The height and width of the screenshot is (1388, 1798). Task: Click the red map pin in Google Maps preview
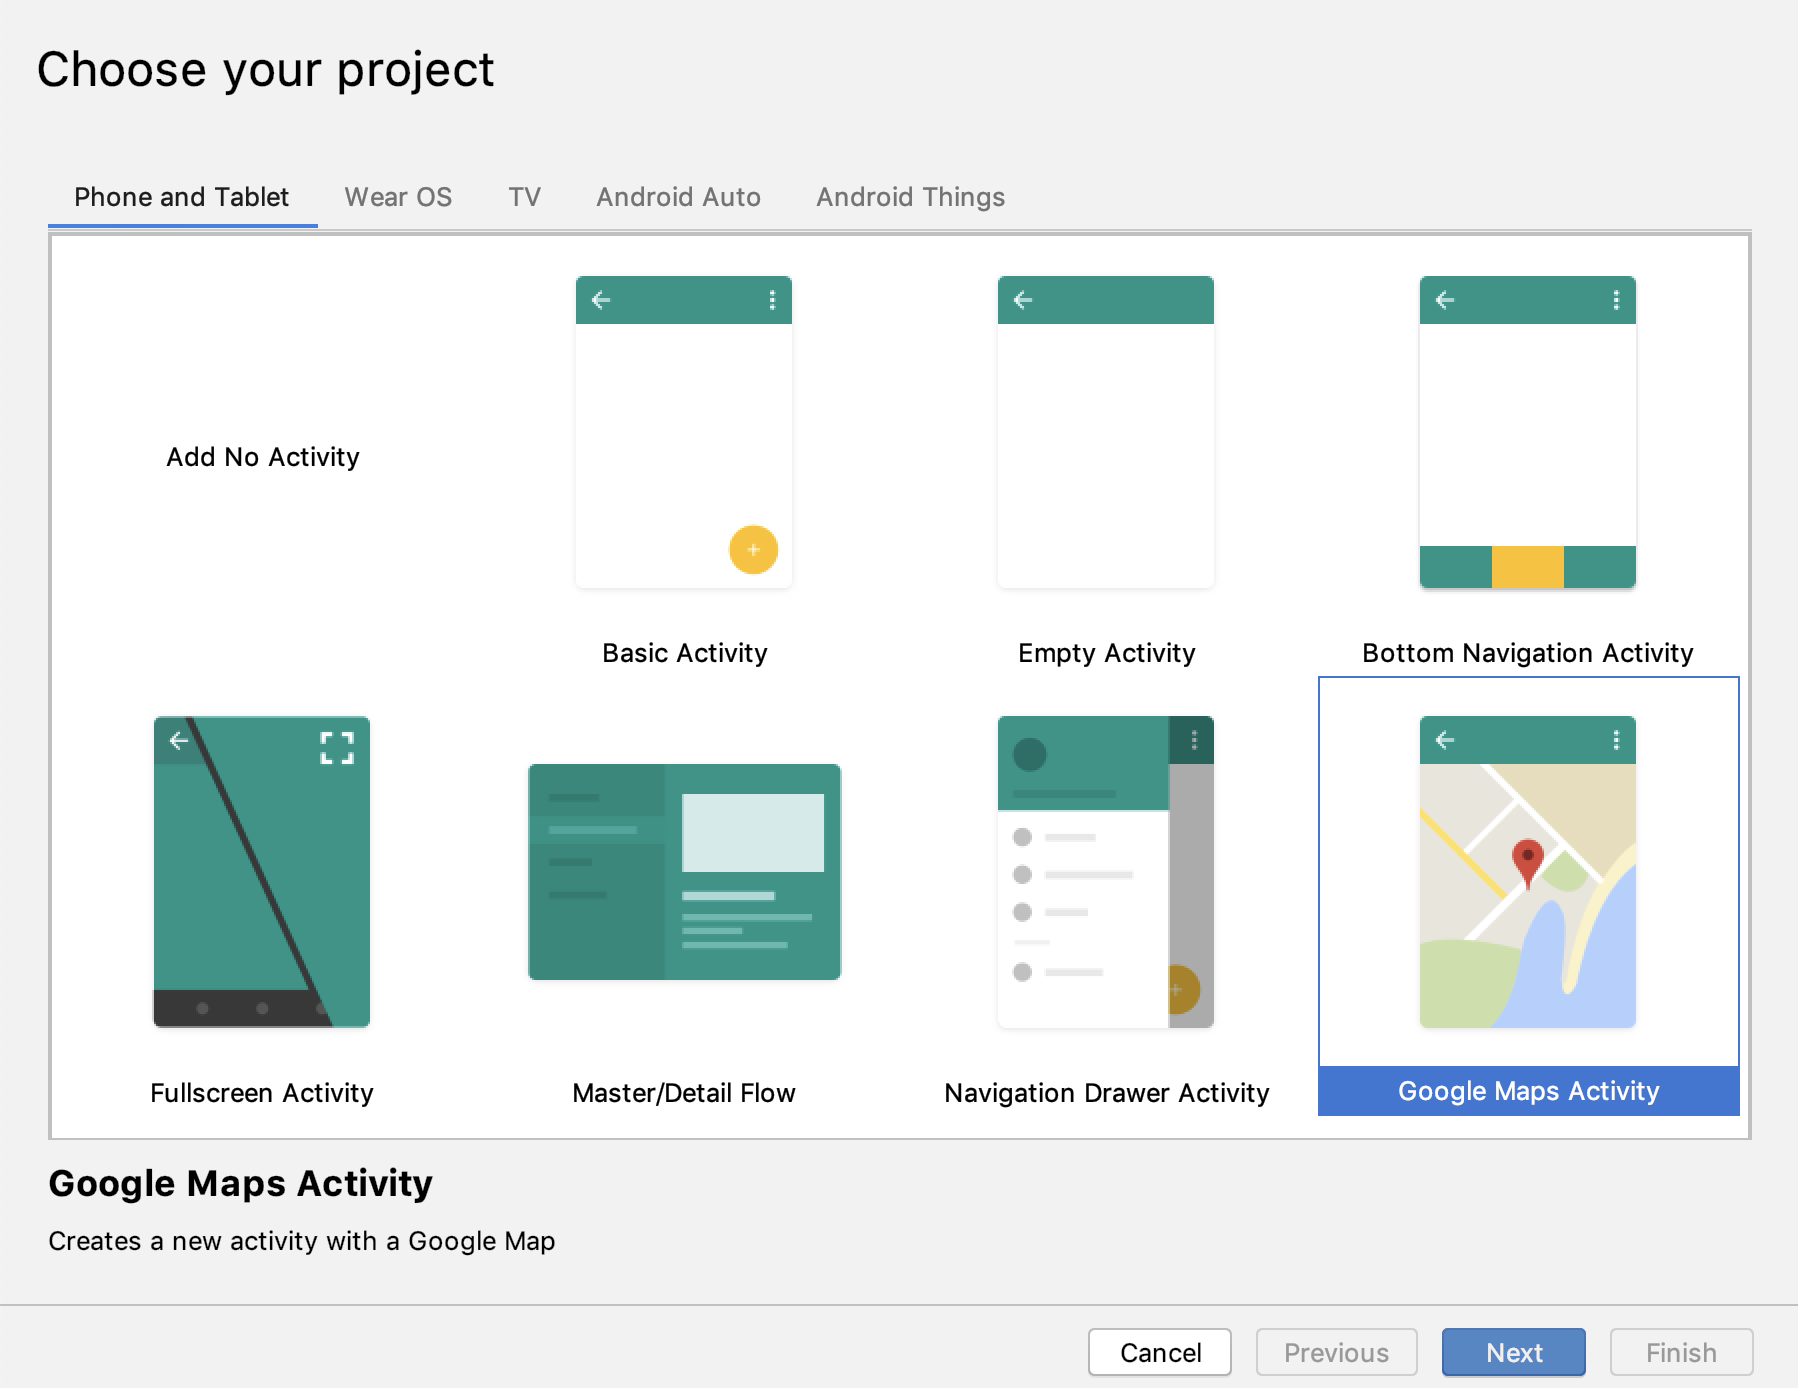click(1527, 860)
